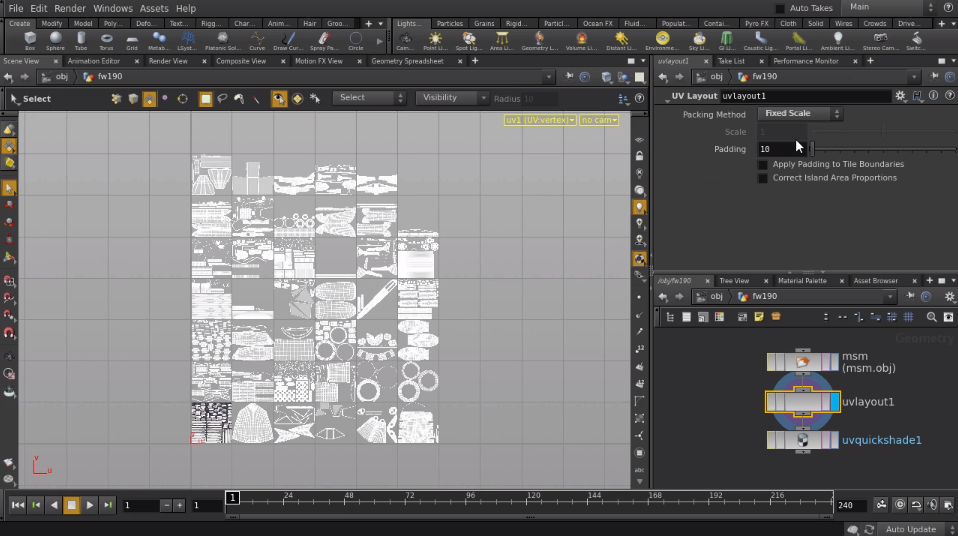Switch to the Material Palette tab

(x=802, y=281)
